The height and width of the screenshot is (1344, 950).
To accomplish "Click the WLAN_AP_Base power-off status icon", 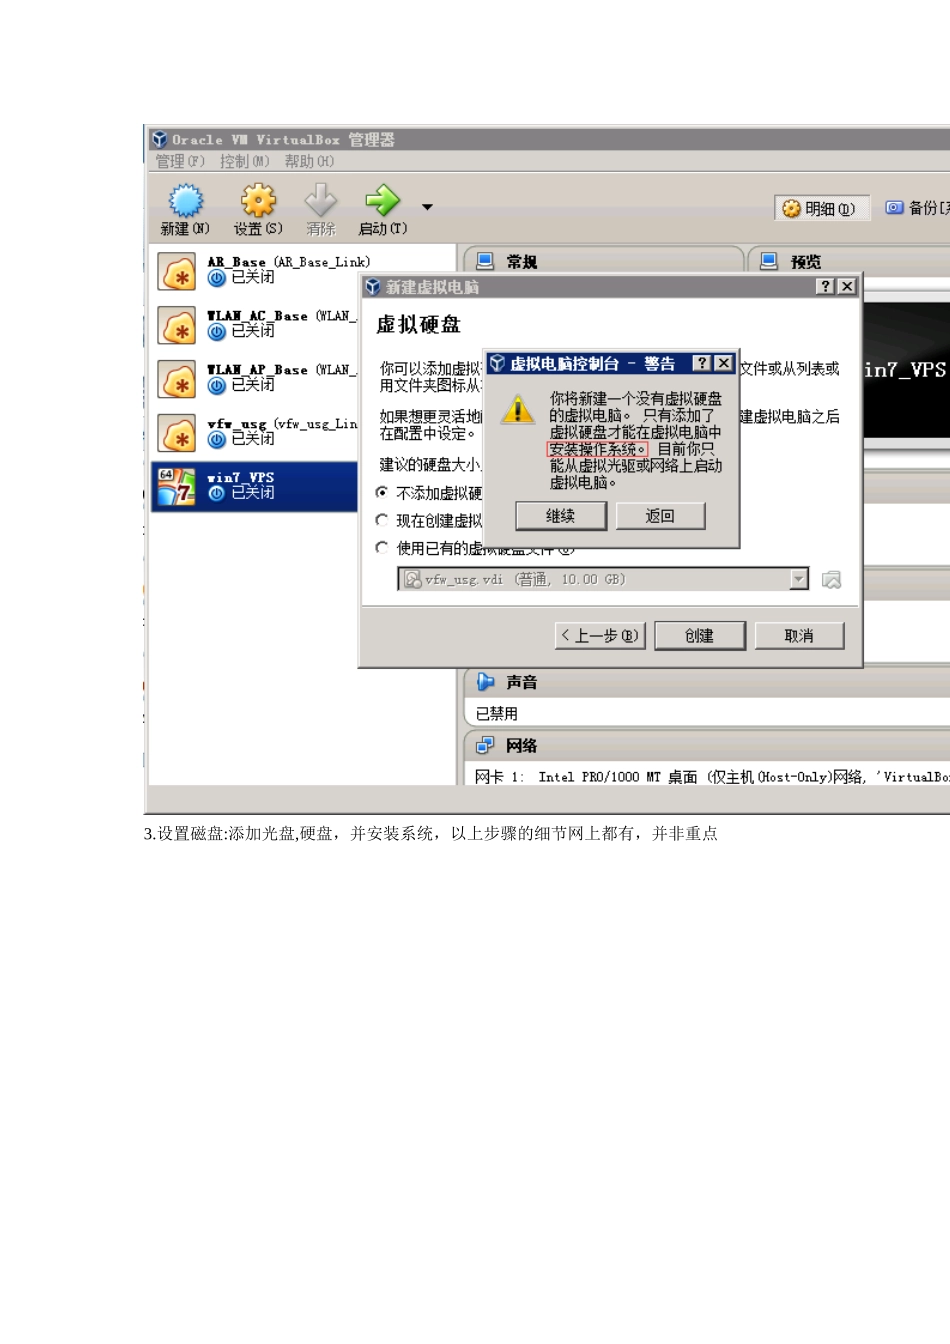I will click(x=217, y=386).
